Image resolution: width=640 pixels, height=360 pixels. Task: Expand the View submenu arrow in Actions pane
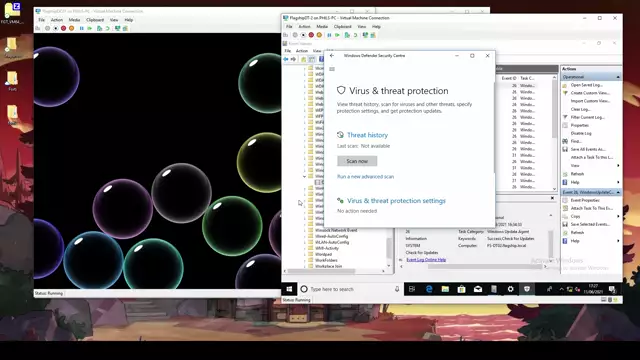tap(618, 165)
